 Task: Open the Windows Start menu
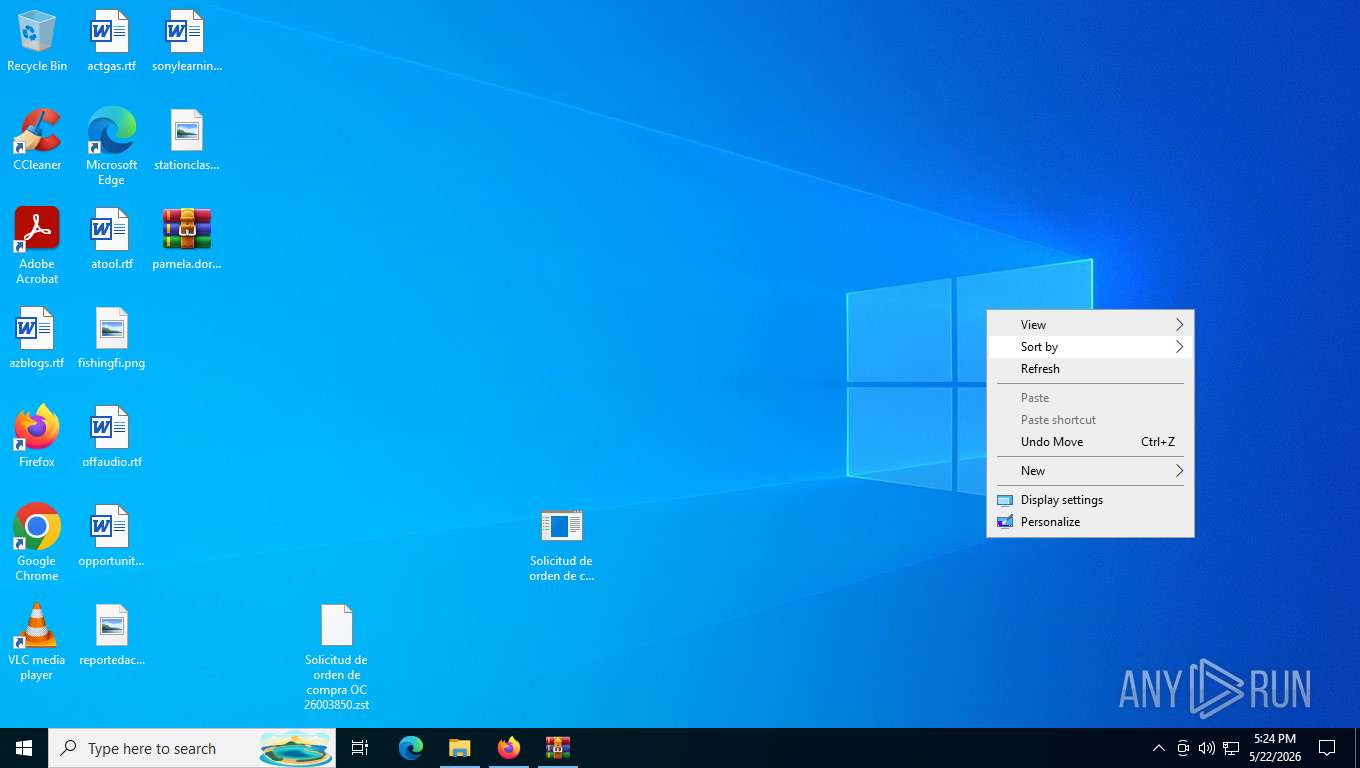(24, 748)
